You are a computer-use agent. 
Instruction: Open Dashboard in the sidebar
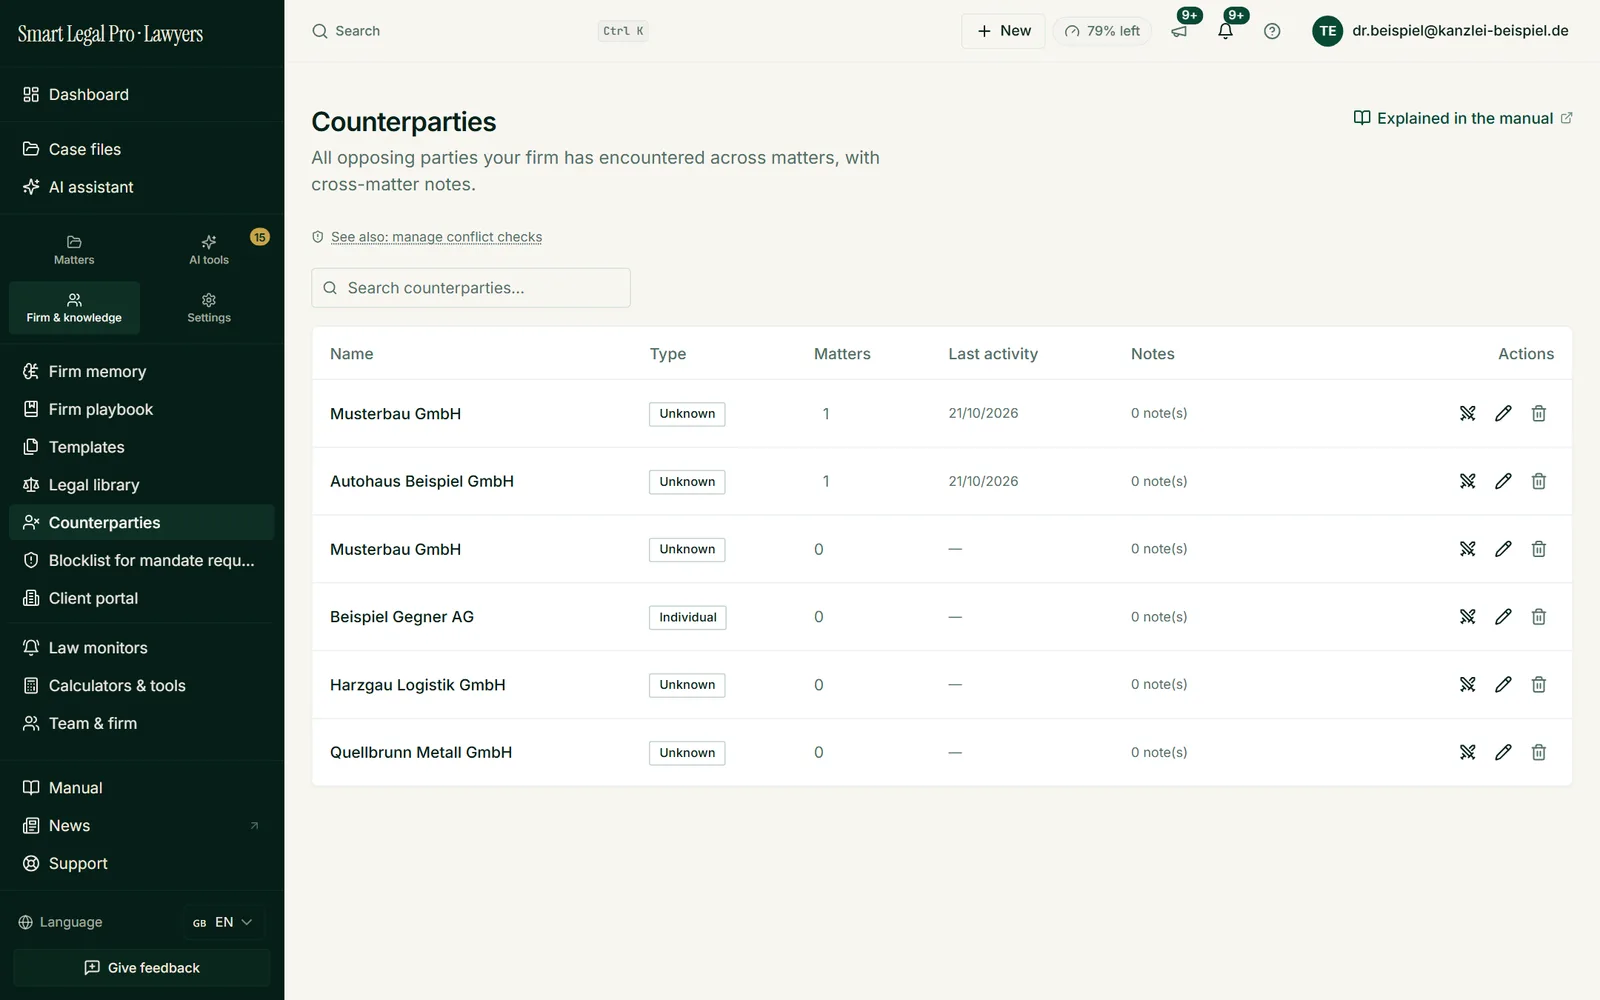(x=142, y=95)
